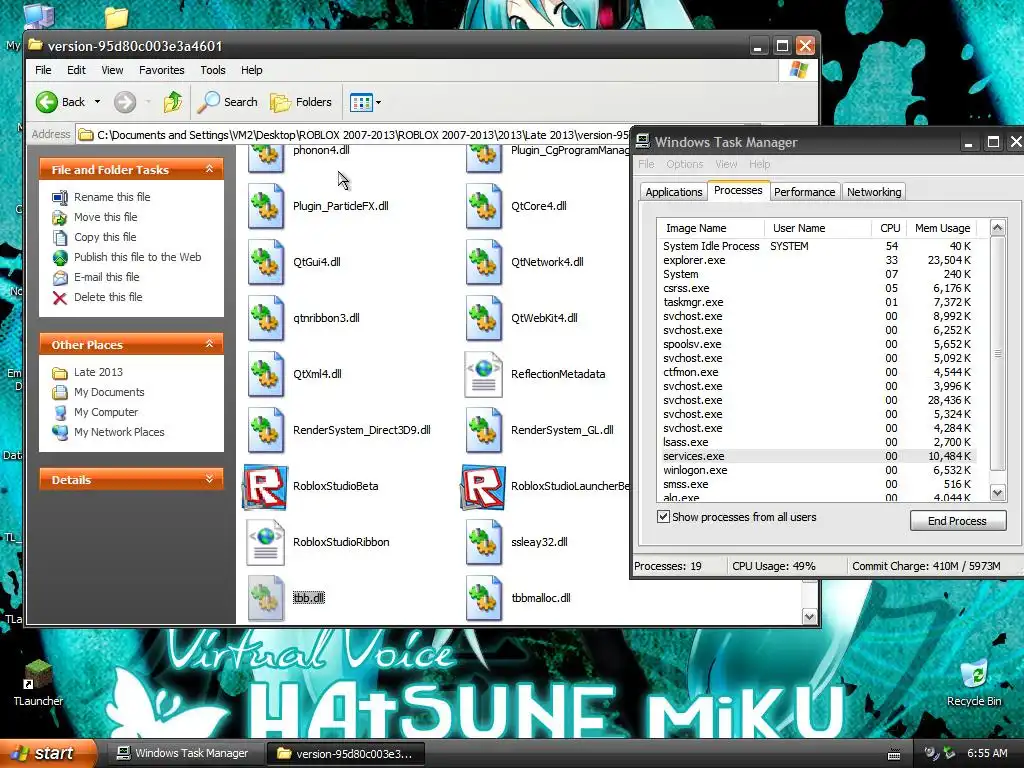The height and width of the screenshot is (768, 1024).
Task: Select the lsass.exe process row
Action: (x=816, y=442)
